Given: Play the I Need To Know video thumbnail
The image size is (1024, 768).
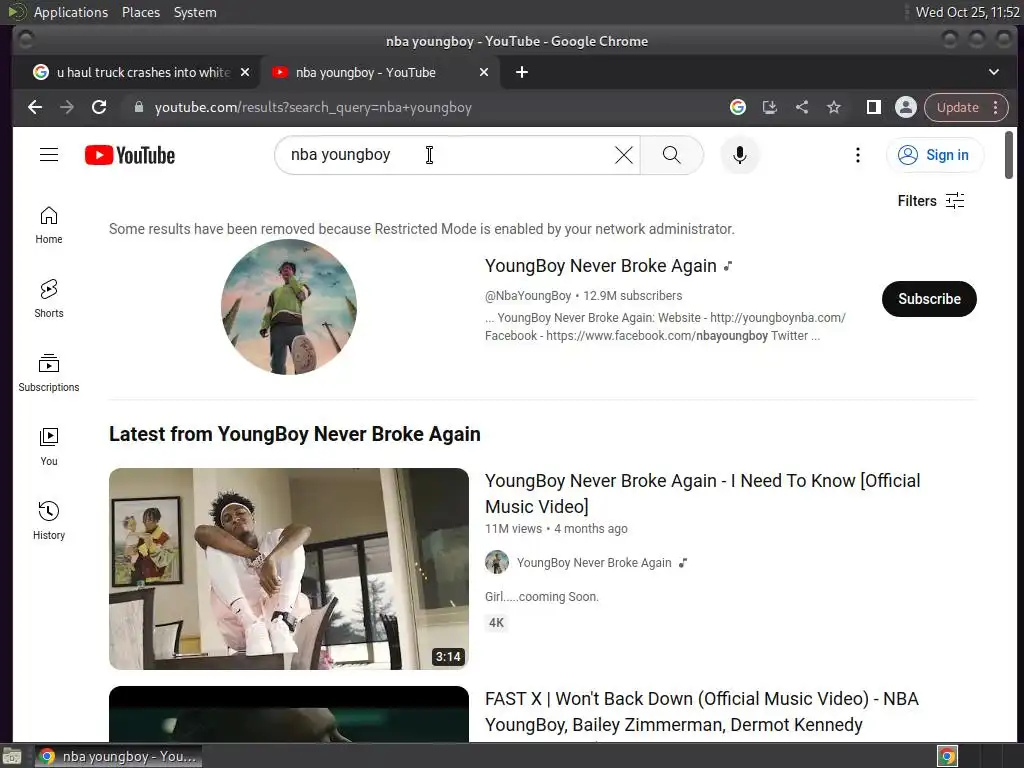Looking at the screenshot, I should pos(289,569).
